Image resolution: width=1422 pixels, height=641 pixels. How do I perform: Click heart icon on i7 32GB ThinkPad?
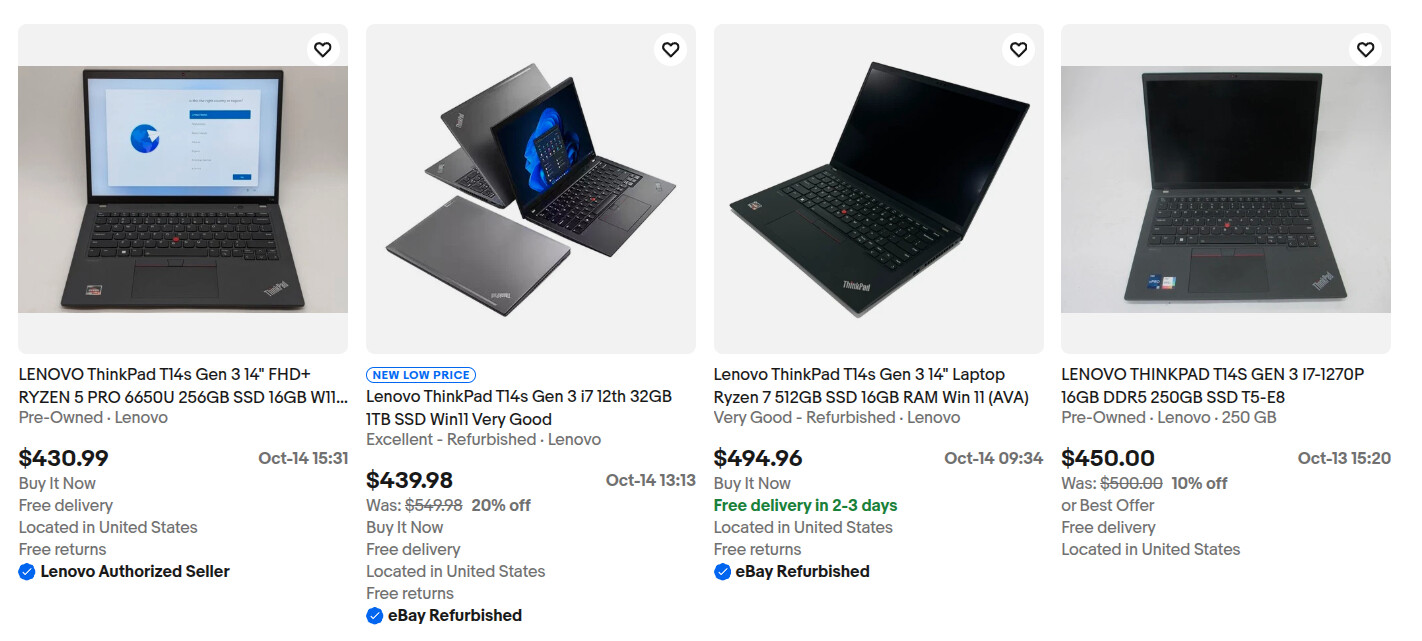tap(670, 49)
